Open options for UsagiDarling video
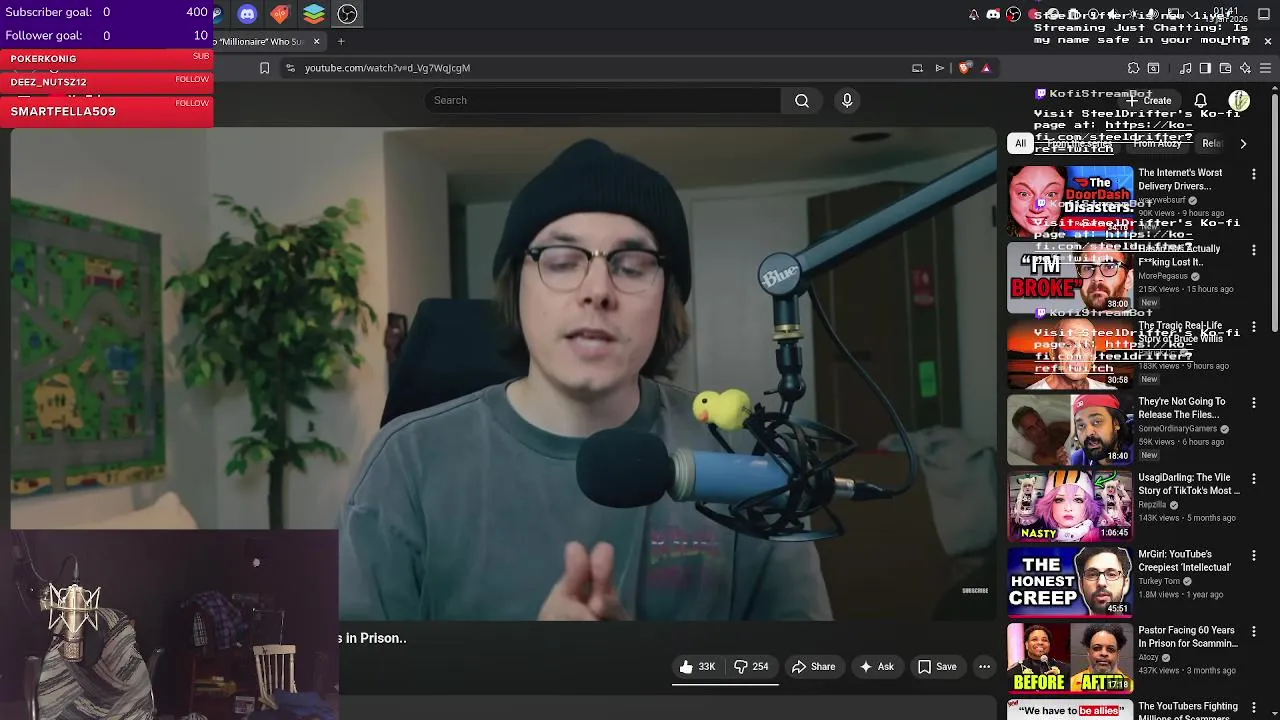Image resolution: width=1280 pixels, height=720 pixels. pos(1253,479)
